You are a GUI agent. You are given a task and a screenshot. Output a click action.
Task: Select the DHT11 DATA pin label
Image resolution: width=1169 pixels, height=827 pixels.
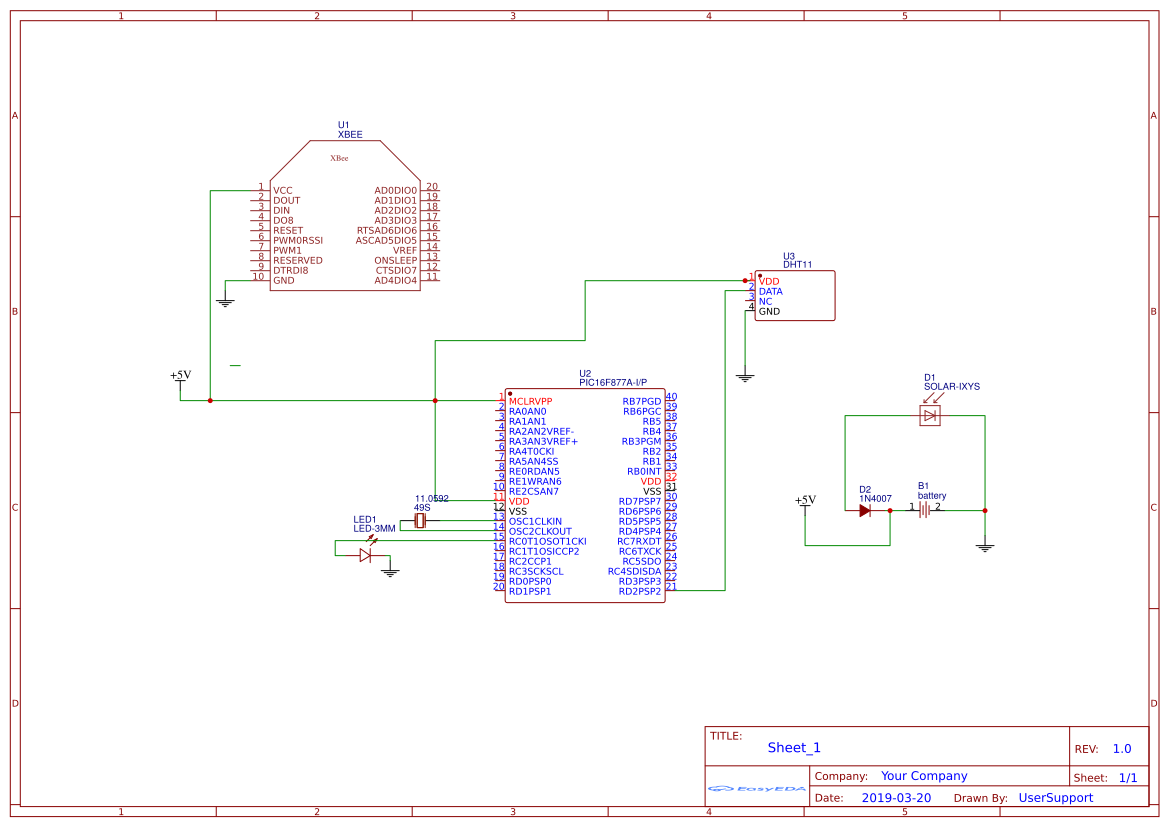[x=770, y=292]
